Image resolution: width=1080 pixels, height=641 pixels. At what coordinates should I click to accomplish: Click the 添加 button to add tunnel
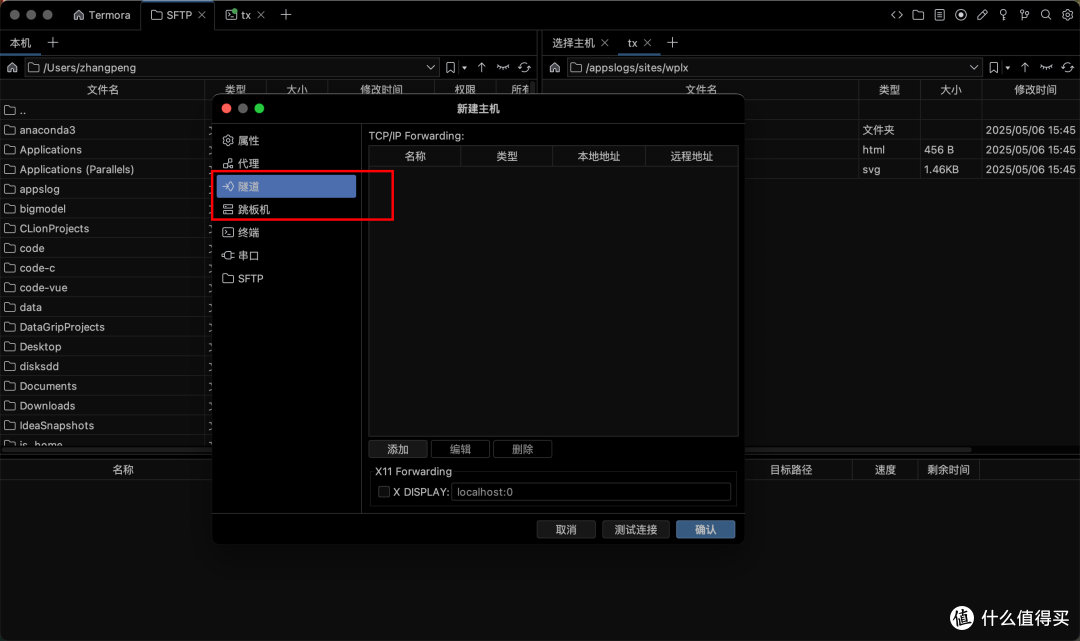[398, 449]
